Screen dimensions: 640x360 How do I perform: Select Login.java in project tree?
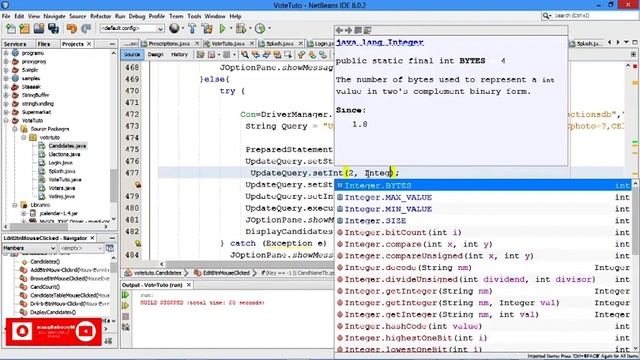(60, 163)
